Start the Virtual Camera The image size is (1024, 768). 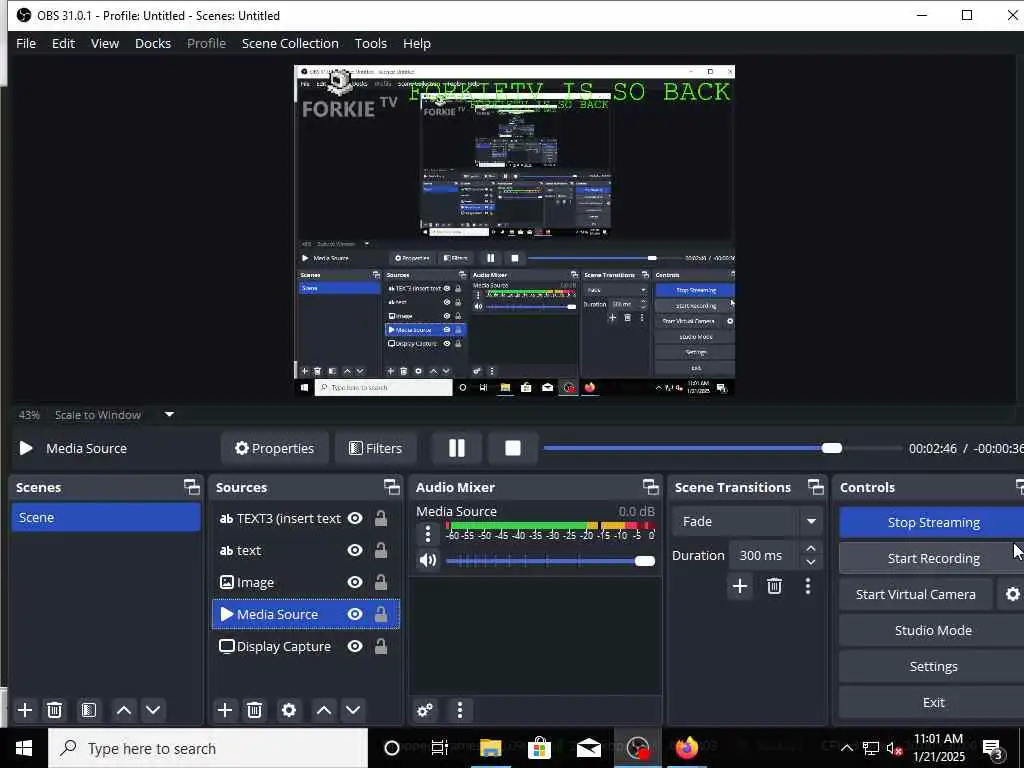coord(916,594)
